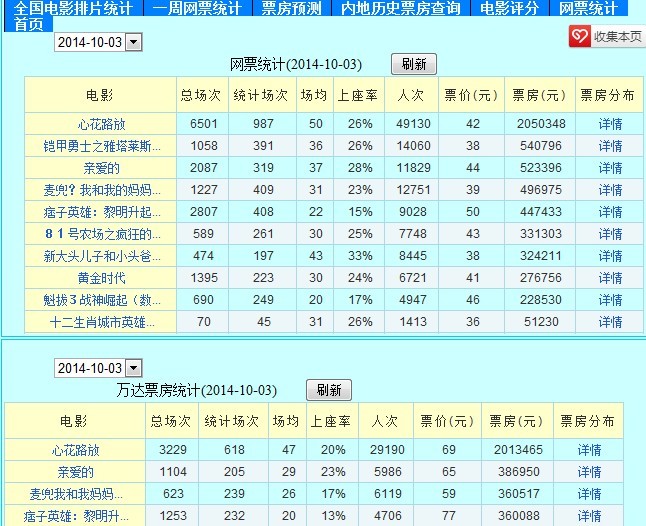646x526 pixels.
Task: Open 票房预测 tab
Action: pos(291,8)
